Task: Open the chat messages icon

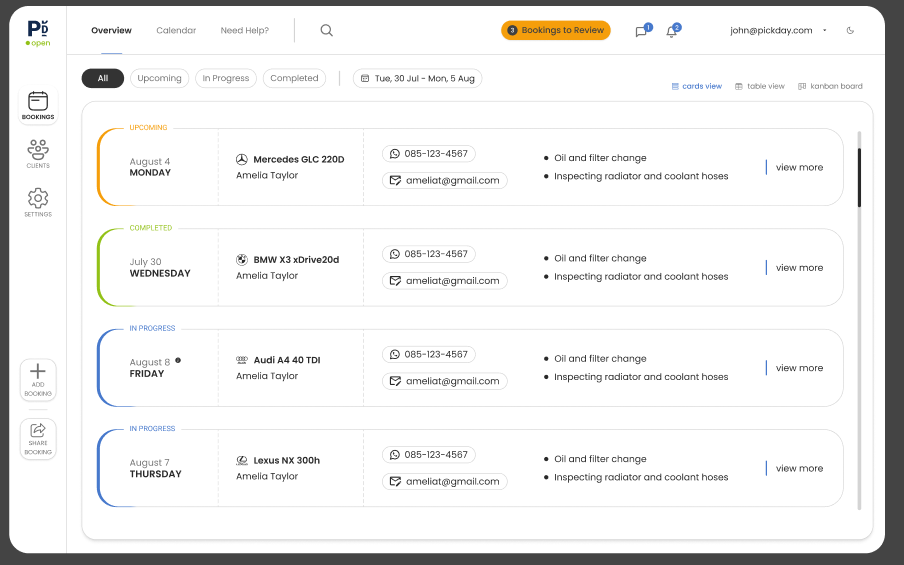Action: pyautogui.click(x=641, y=32)
